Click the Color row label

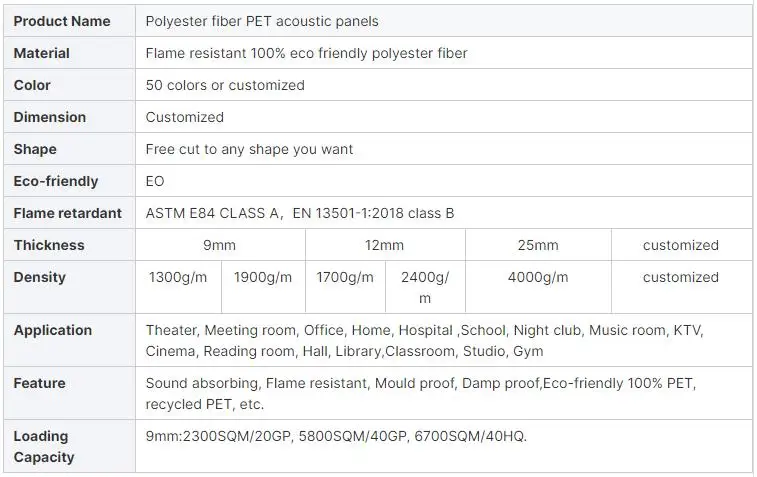(x=32, y=85)
